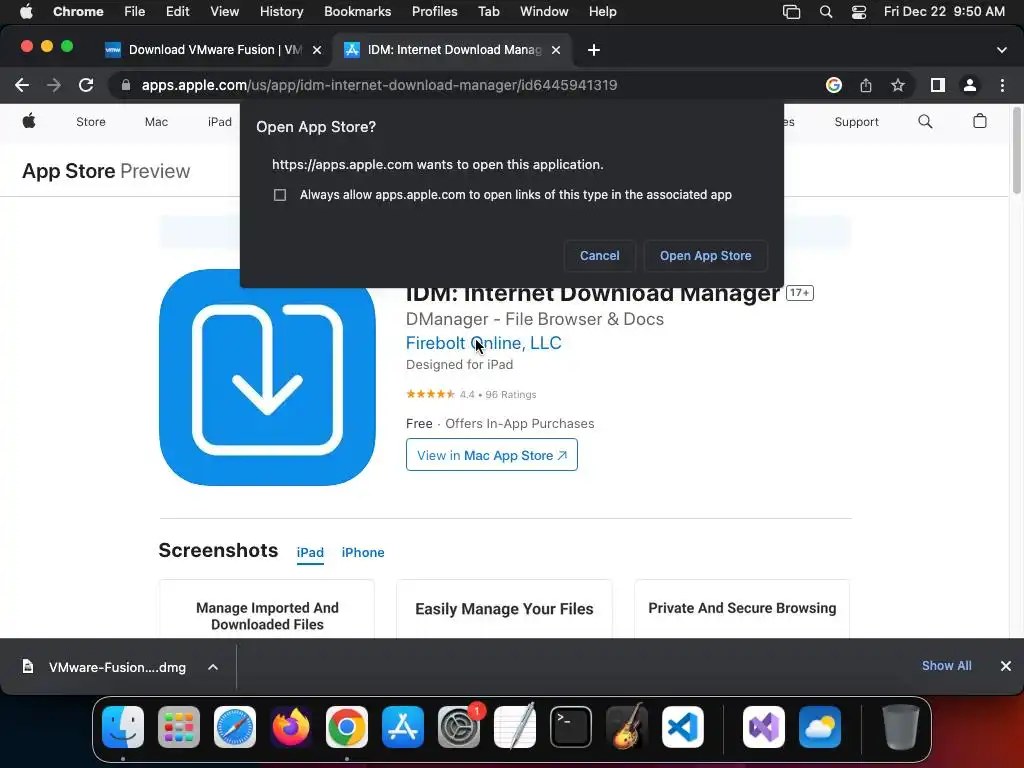Click the Open App Store button

coord(705,255)
